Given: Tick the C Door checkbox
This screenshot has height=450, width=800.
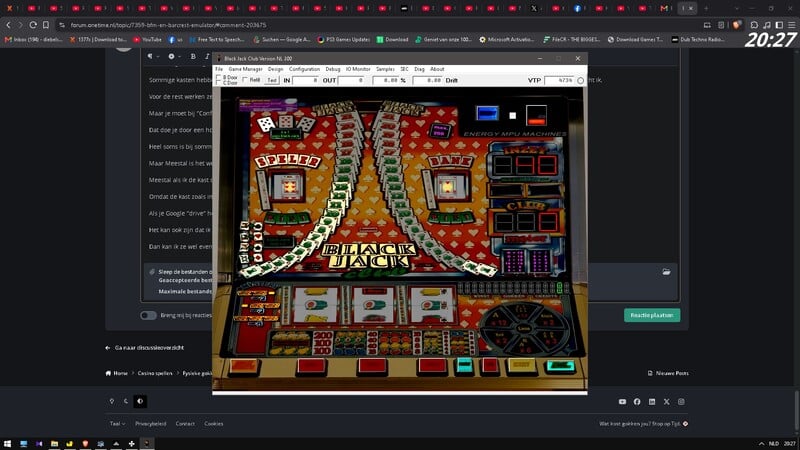Looking at the screenshot, I should click(x=218, y=82).
